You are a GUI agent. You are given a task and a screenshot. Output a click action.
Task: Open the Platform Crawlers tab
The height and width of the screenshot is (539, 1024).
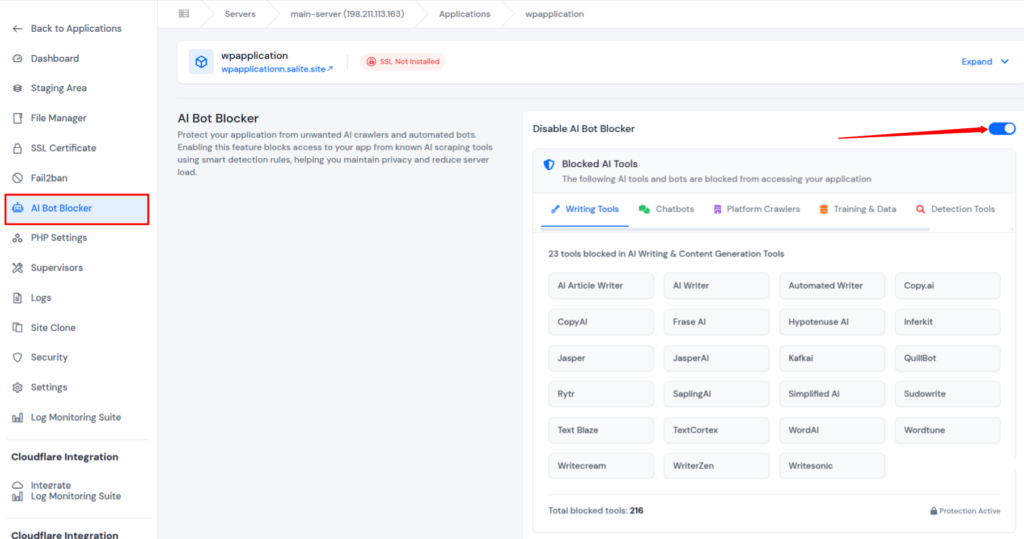click(756, 209)
